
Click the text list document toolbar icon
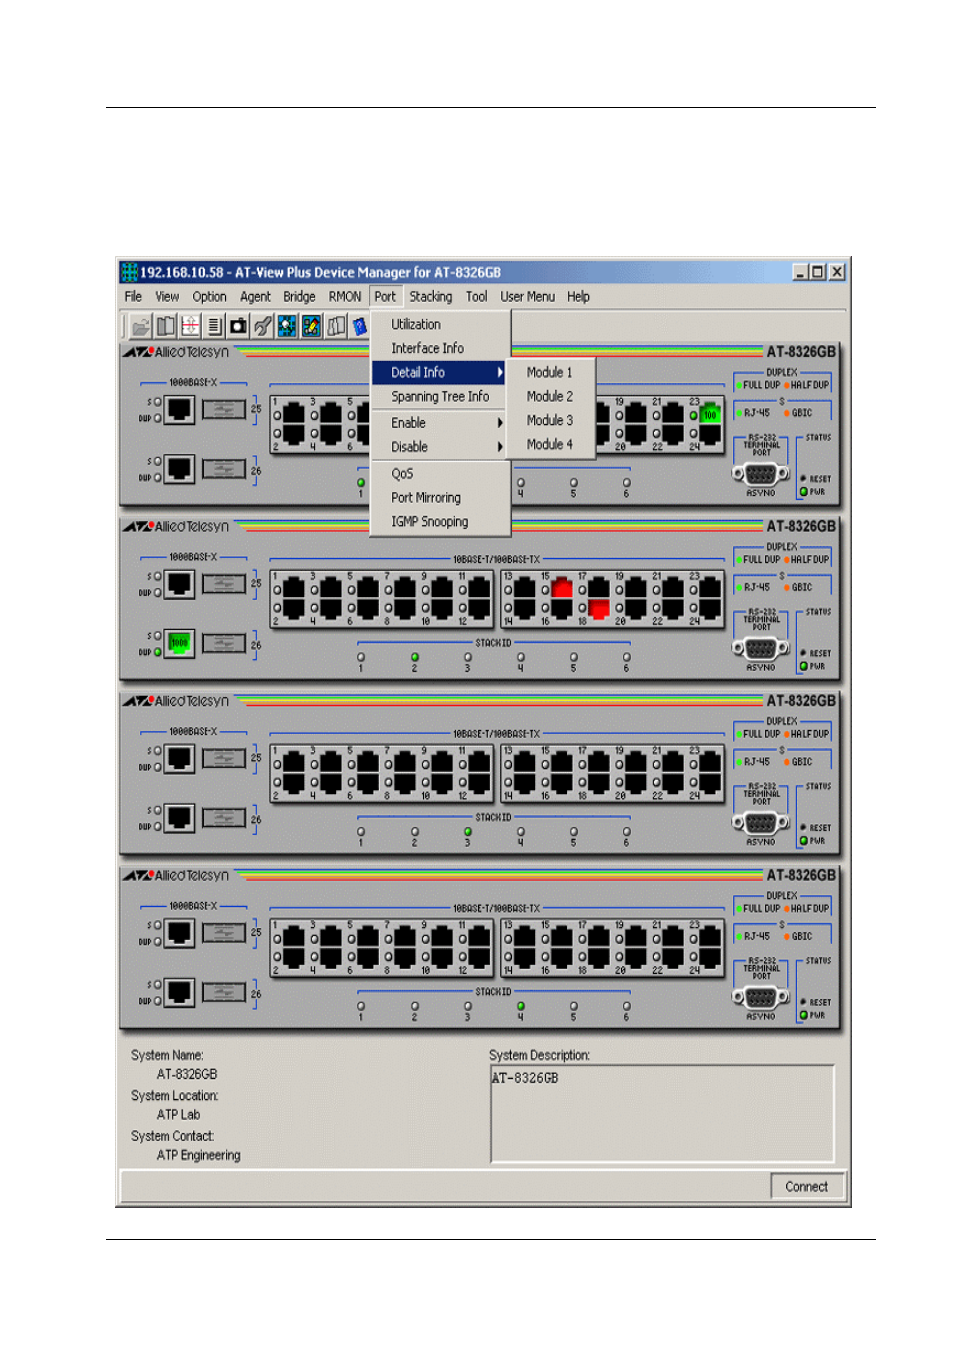(x=214, y=326)
